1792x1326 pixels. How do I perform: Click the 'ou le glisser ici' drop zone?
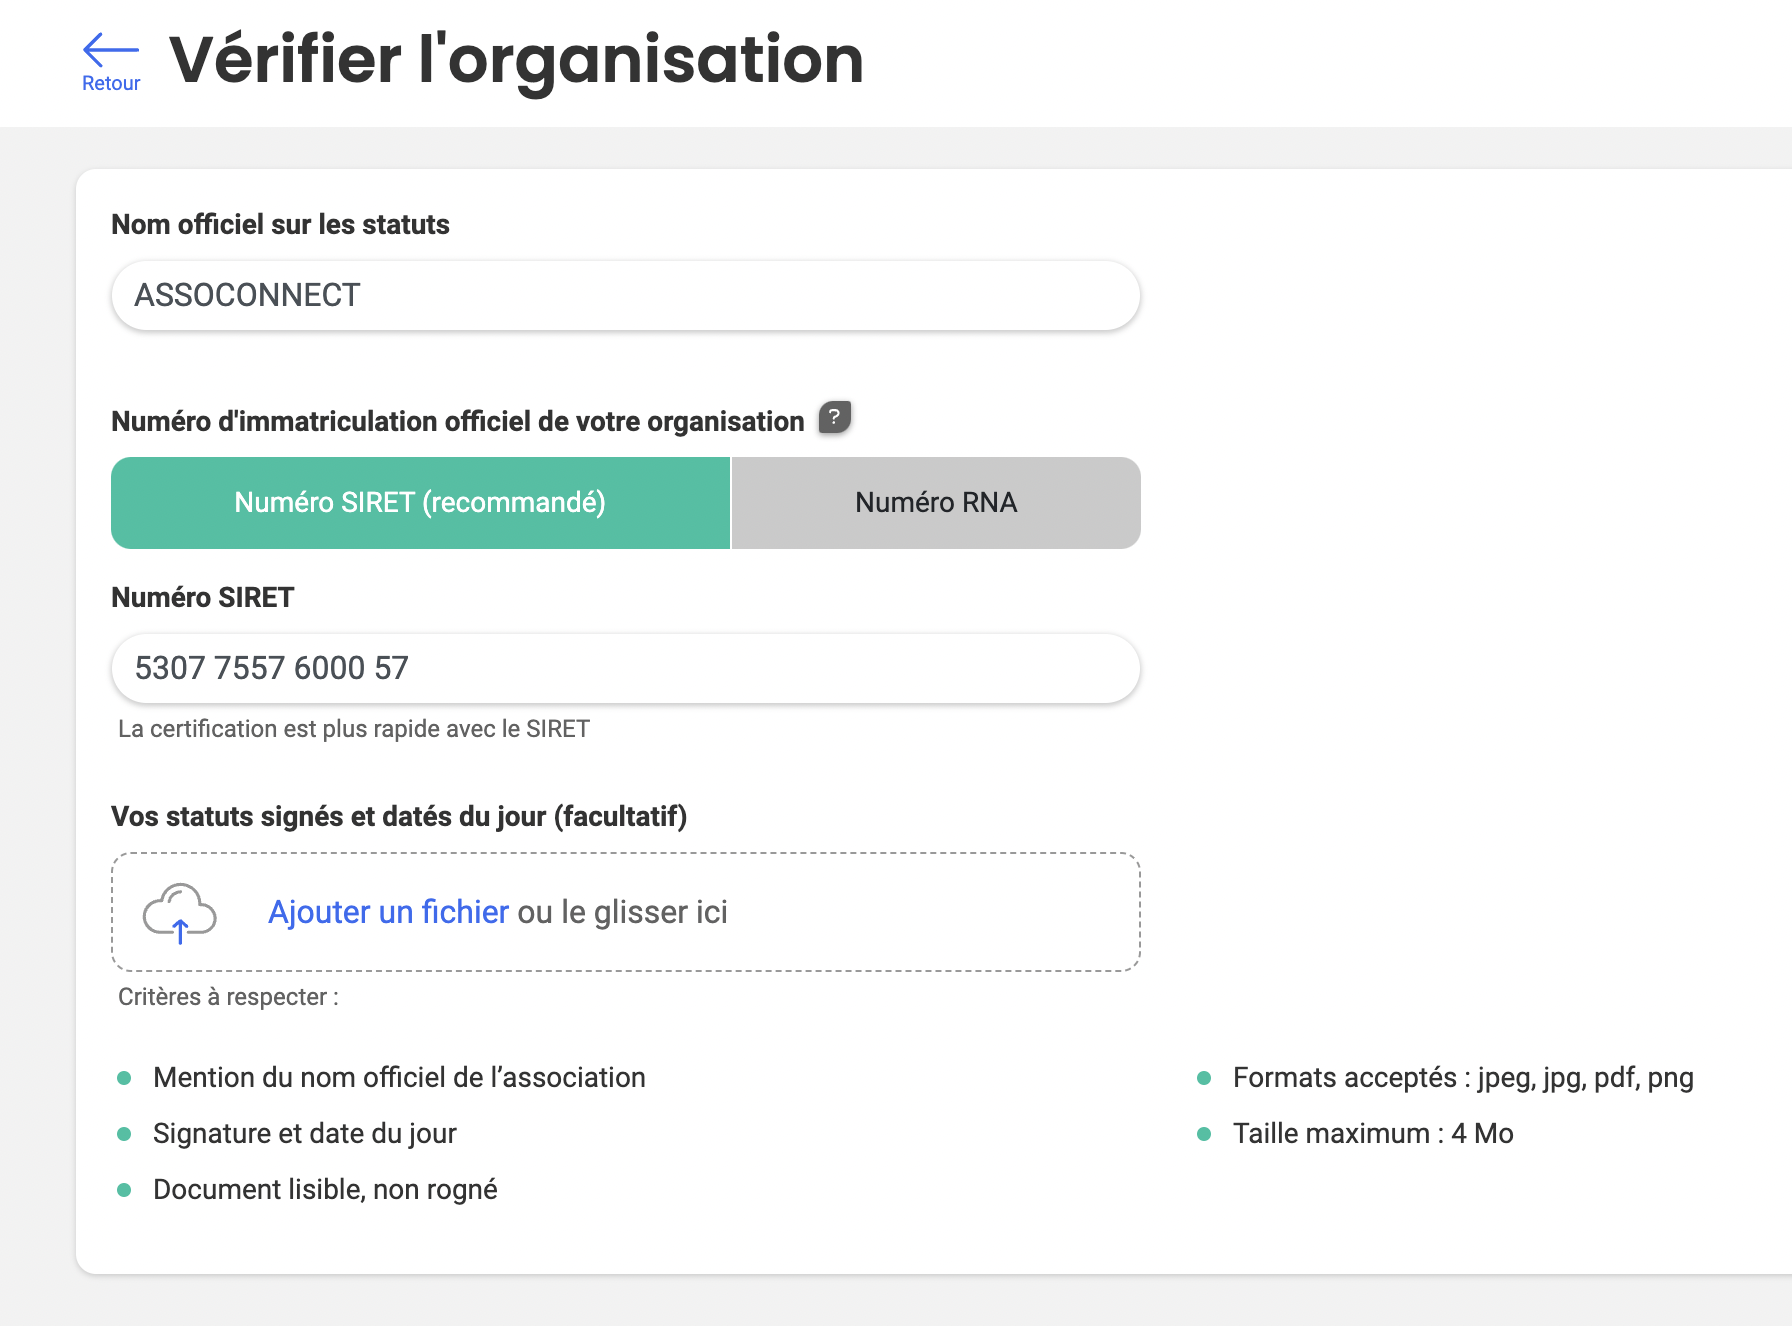click(x=623, y=912)
